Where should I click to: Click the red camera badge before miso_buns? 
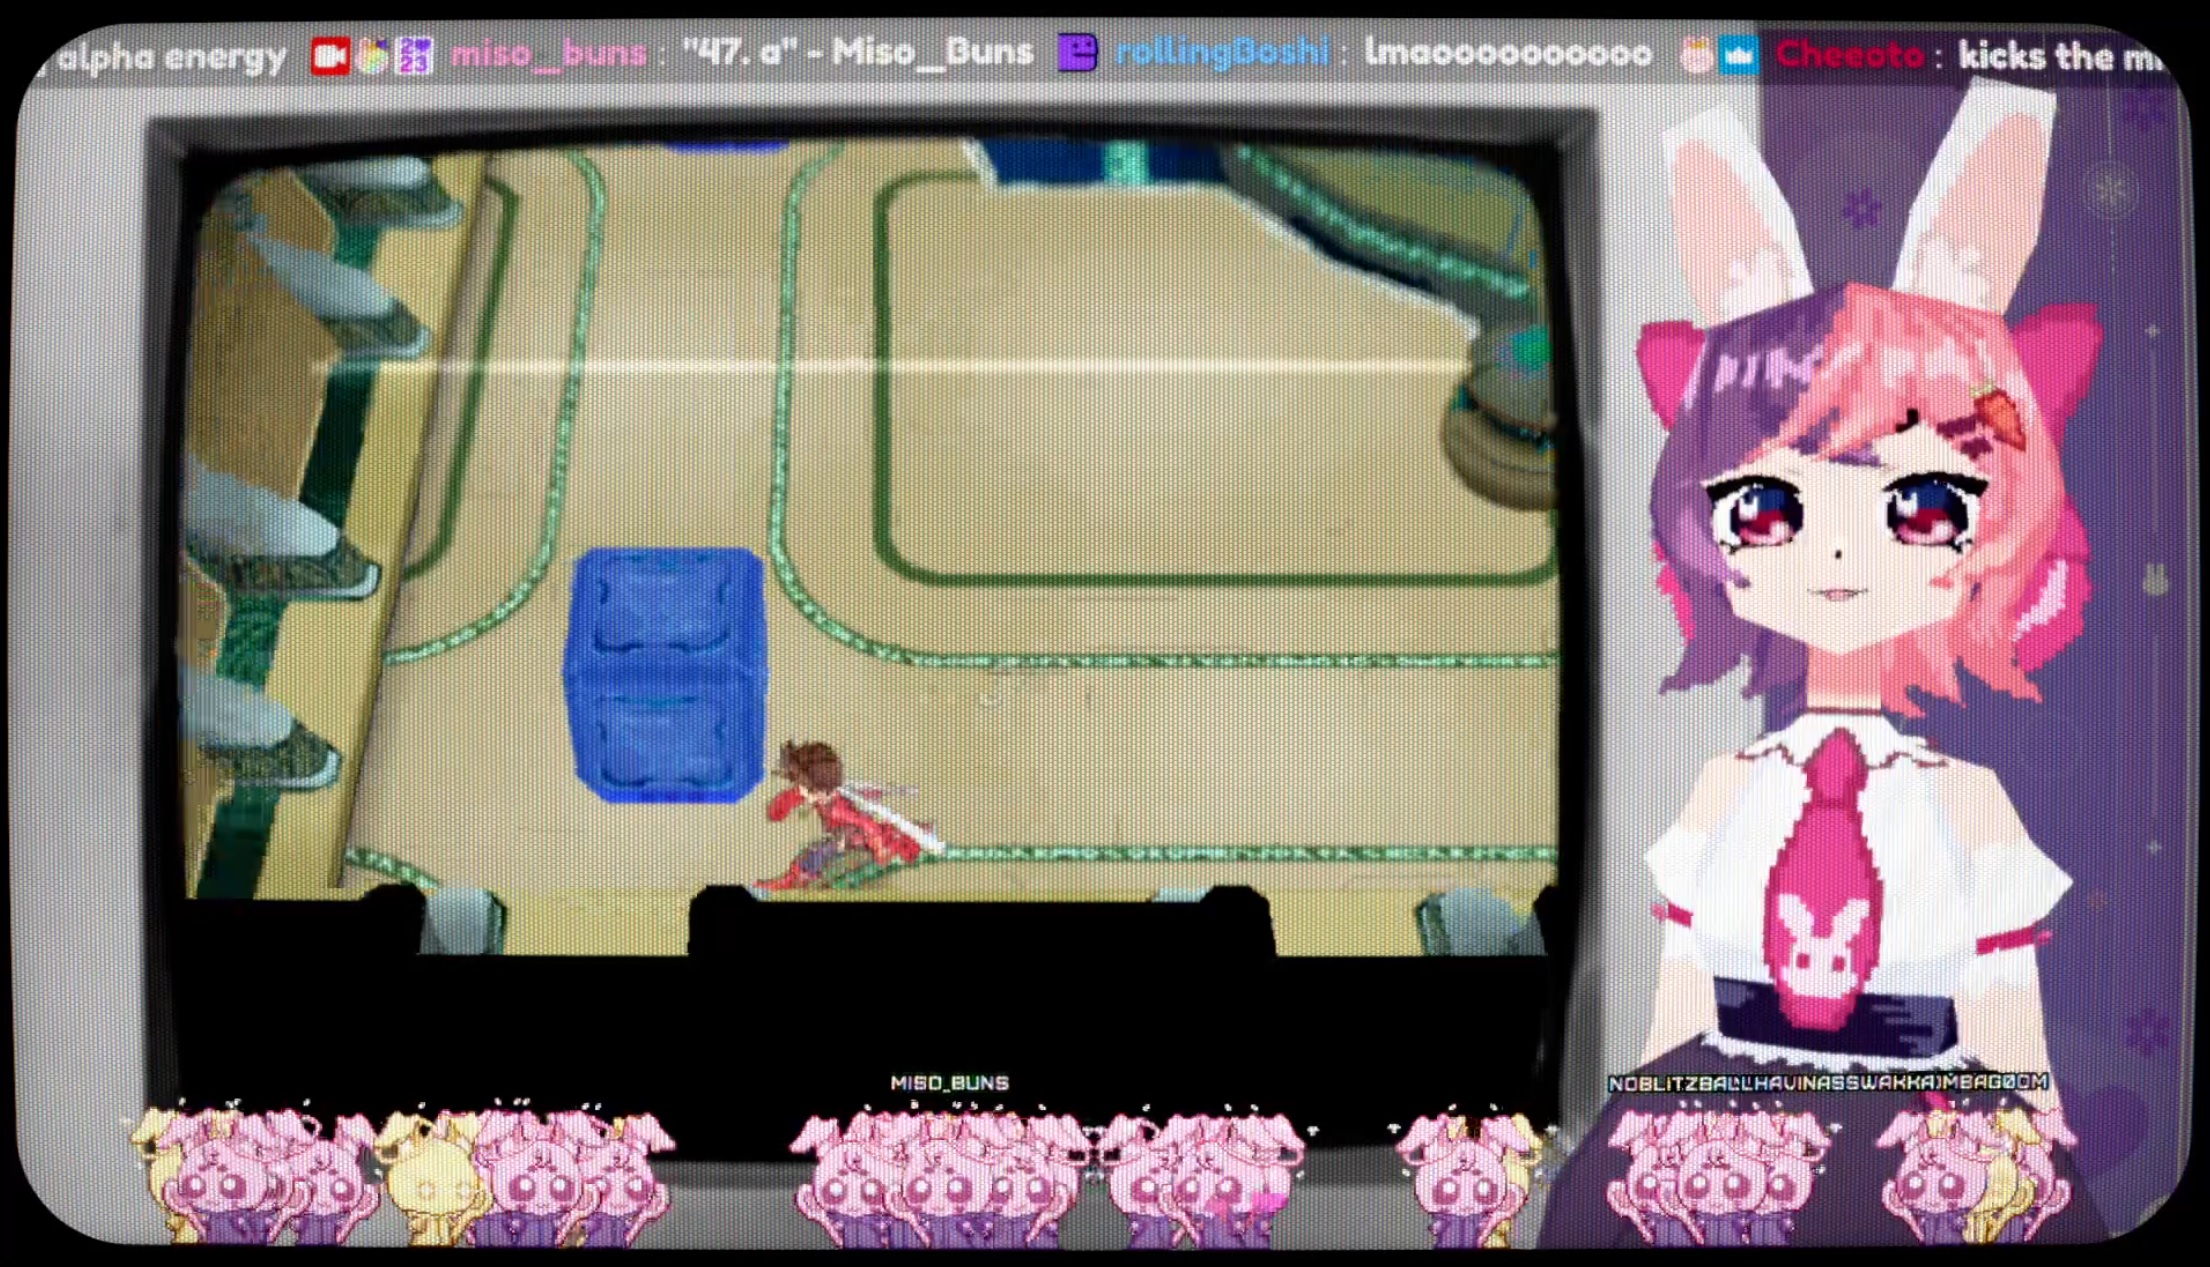(329, 56)
